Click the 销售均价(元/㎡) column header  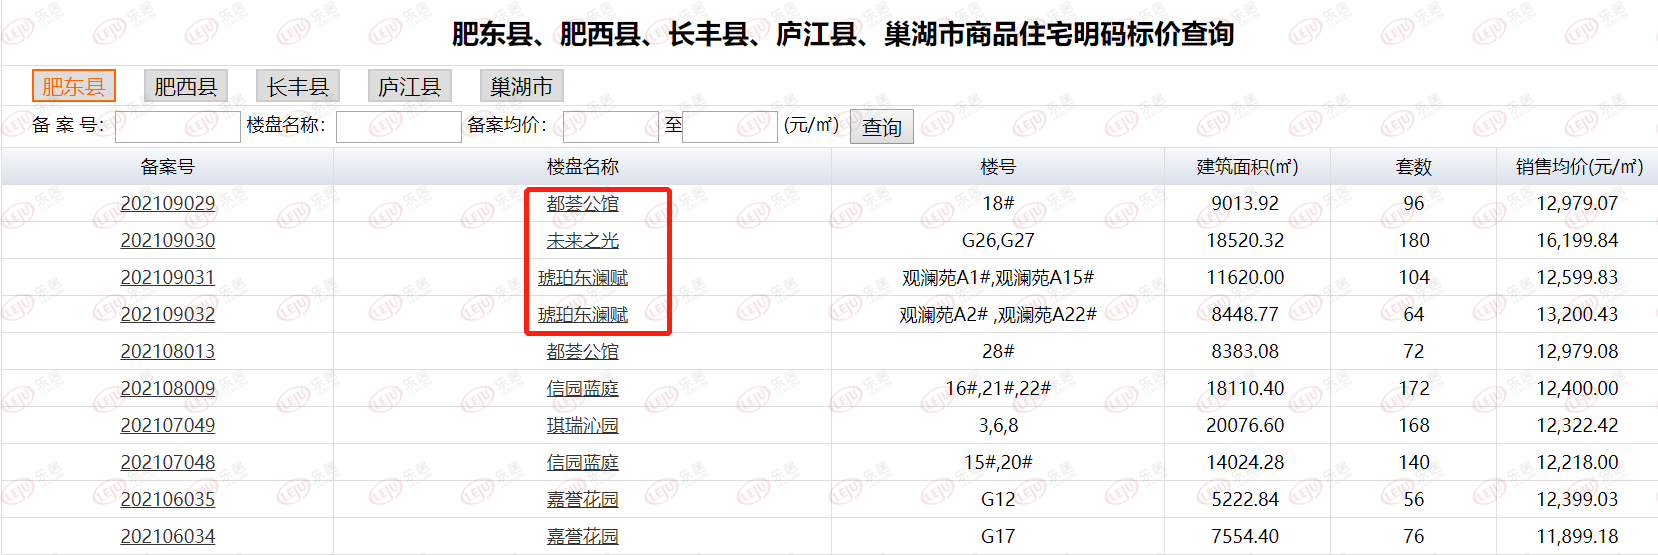tap(1579, 166)
